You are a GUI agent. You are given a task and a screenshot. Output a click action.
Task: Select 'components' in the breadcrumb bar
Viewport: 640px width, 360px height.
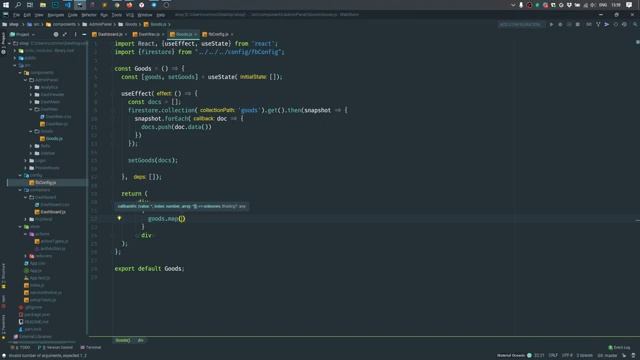(x=61, y=24)
